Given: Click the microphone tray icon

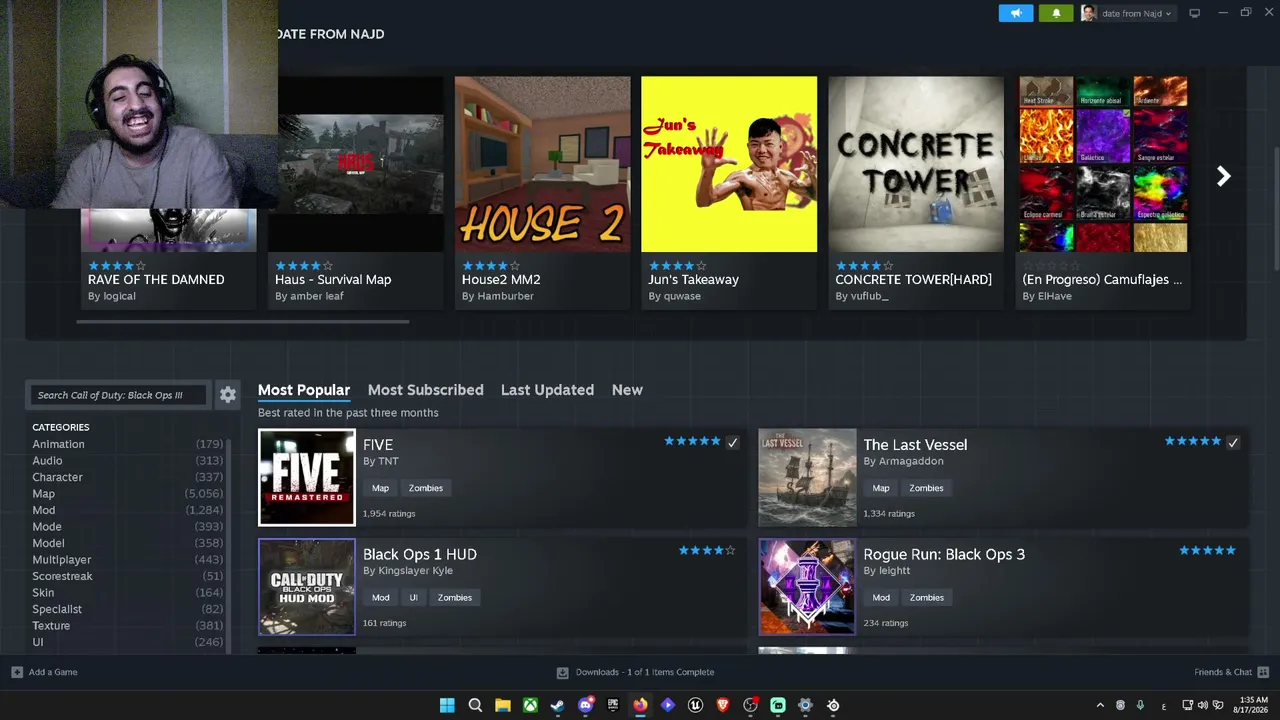Looking at the screenshot, I should [x=1140, y=705].
